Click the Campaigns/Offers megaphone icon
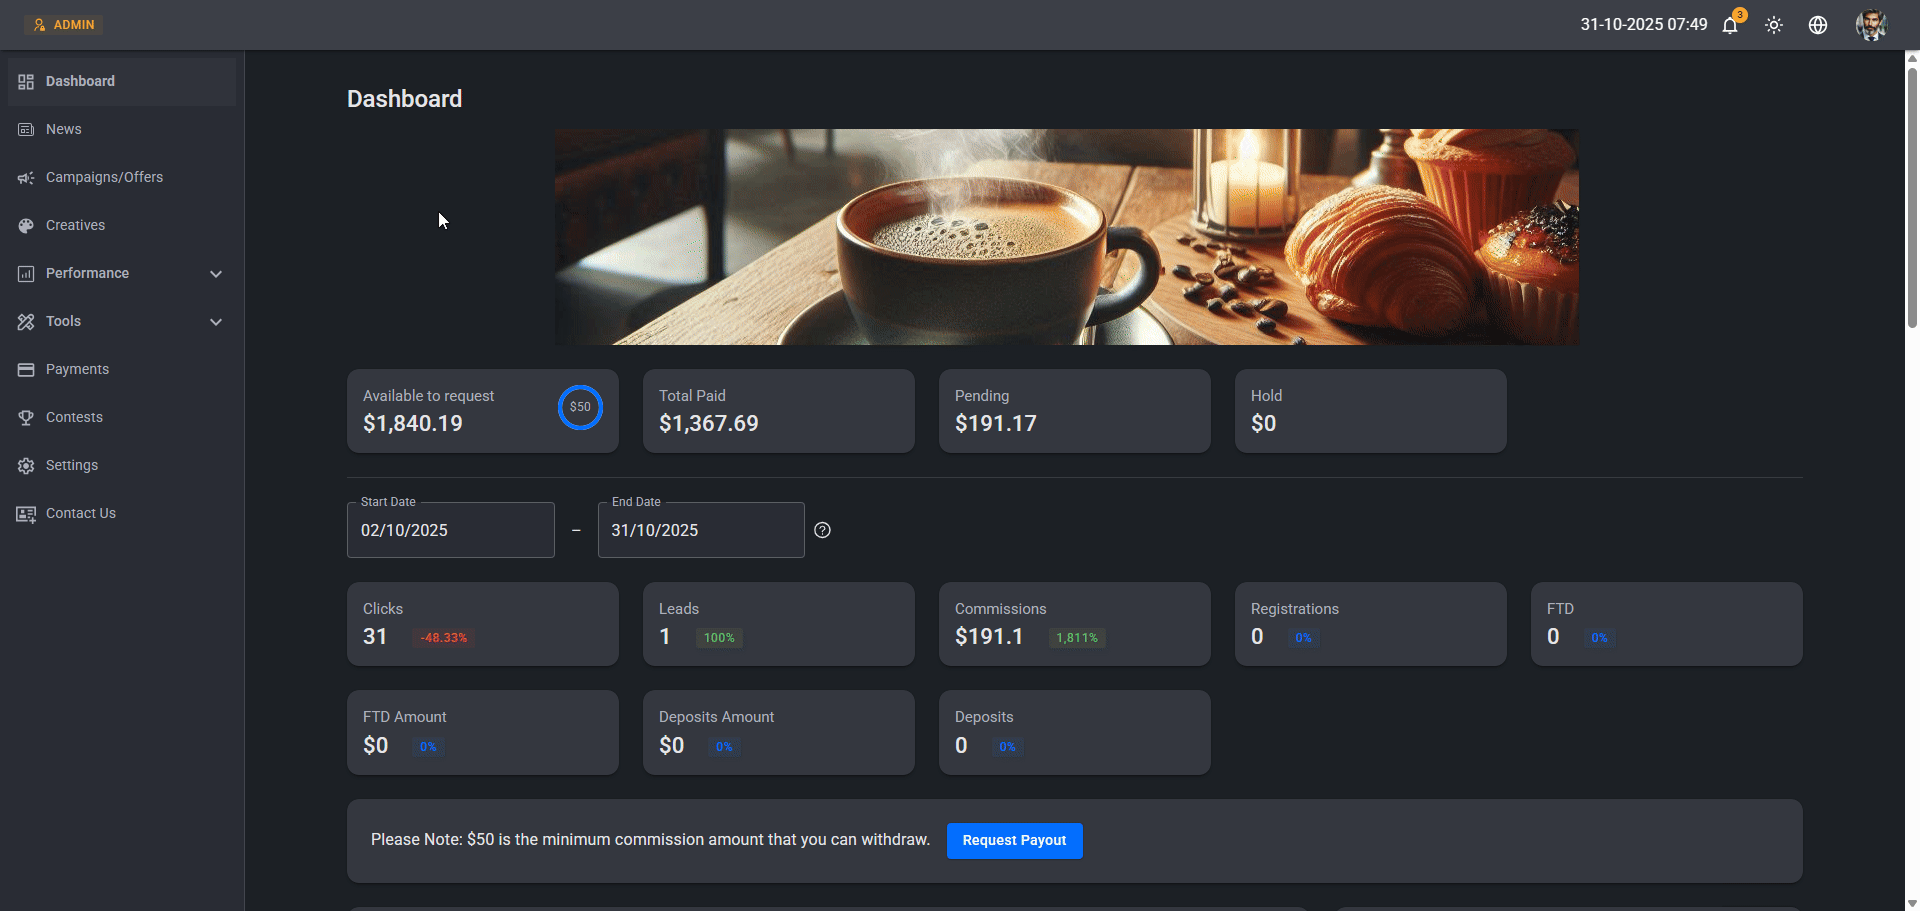Screen dimensions: 1920x911 (26, 178)
